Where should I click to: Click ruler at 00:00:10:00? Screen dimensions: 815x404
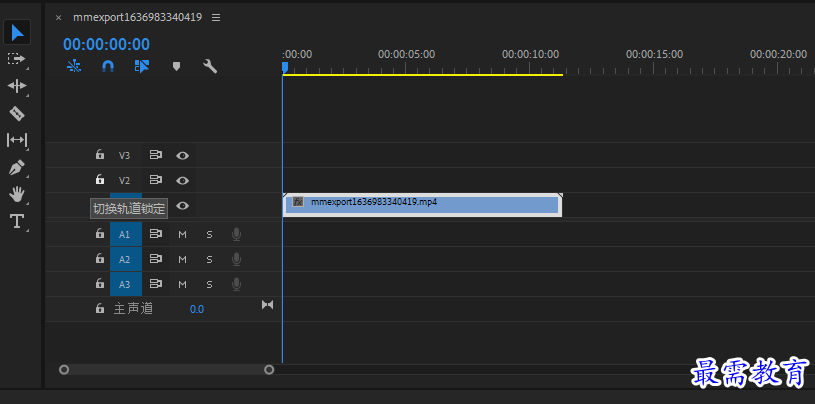(x=530, y=54)
